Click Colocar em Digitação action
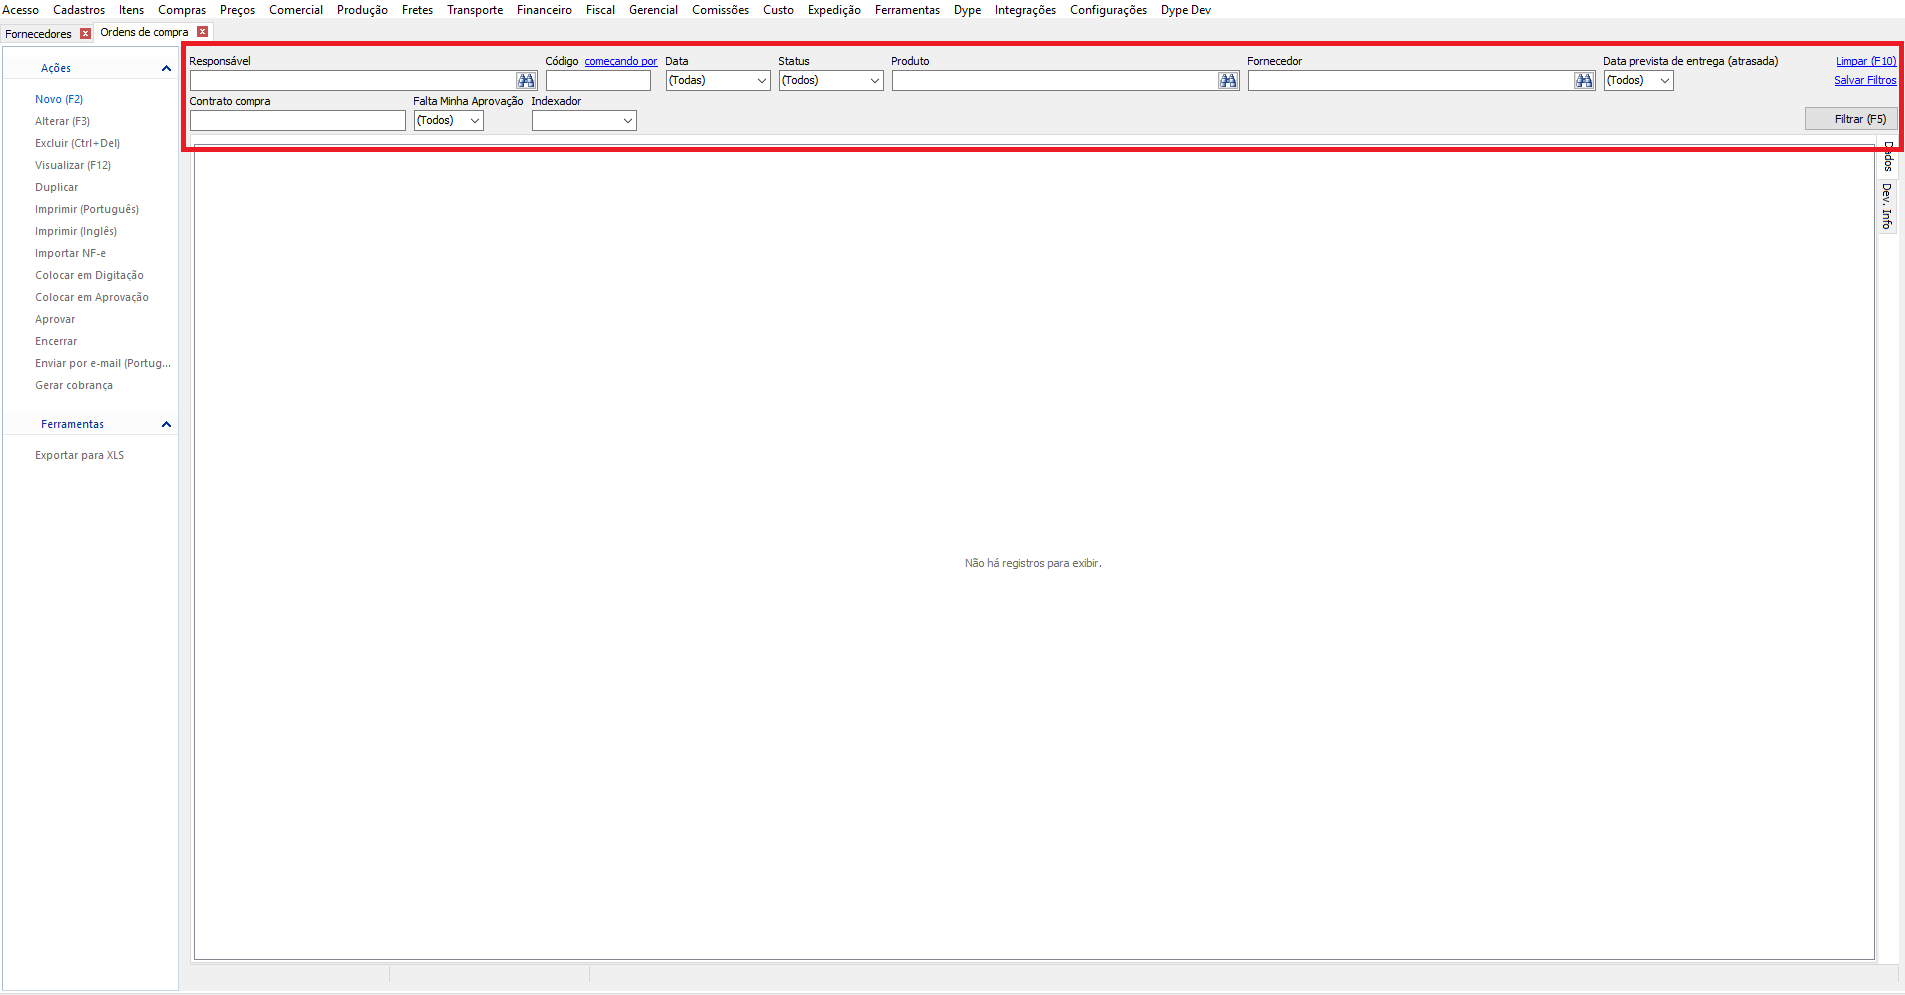This screenshot has height=995, width=1905. coord(89,275)
